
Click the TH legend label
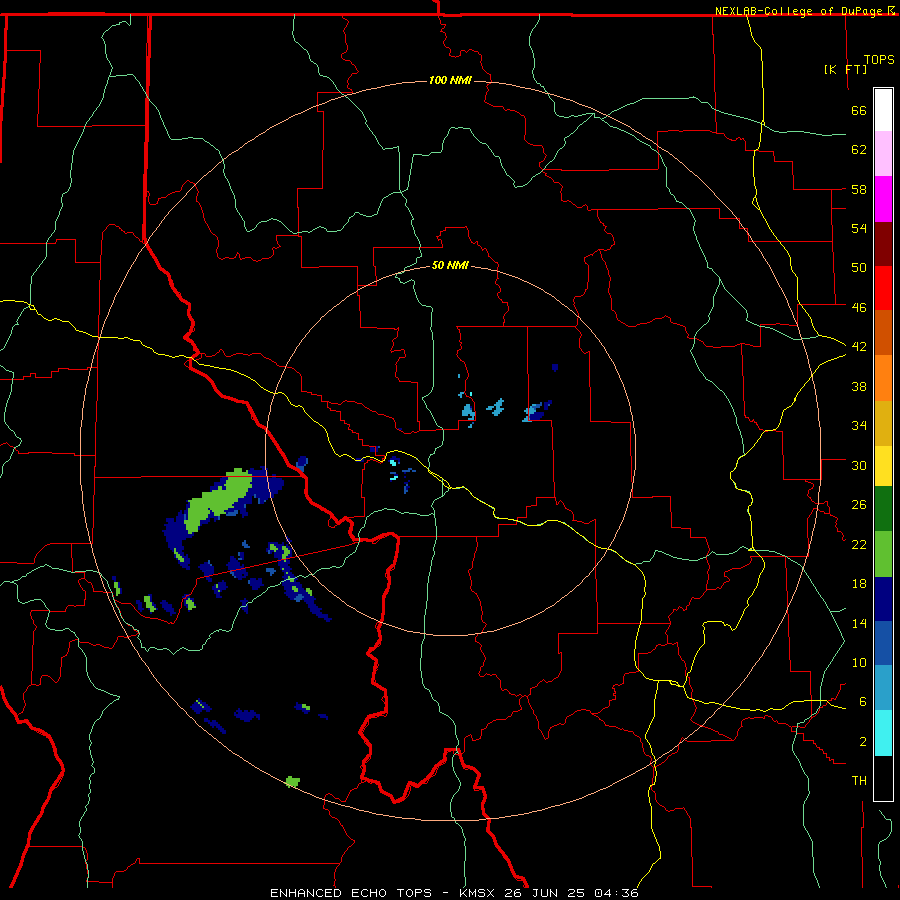click(859, 780)
